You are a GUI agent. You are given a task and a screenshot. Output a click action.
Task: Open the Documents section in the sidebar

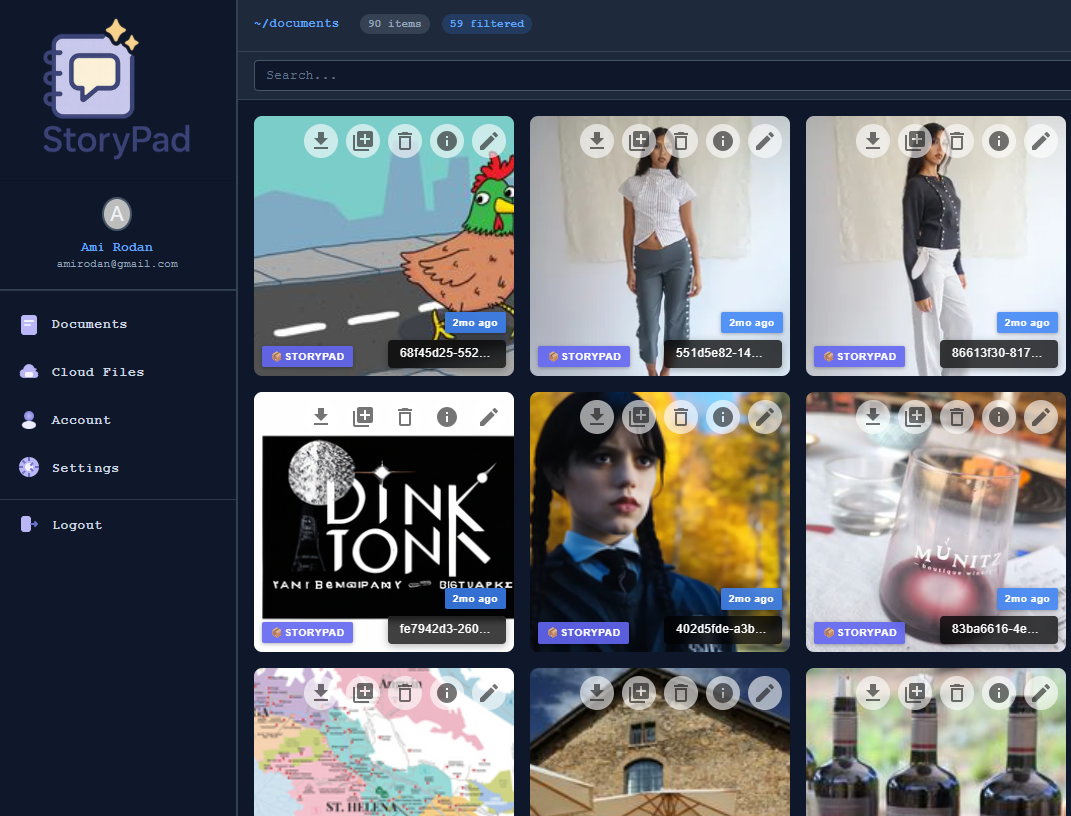point(88,324)
